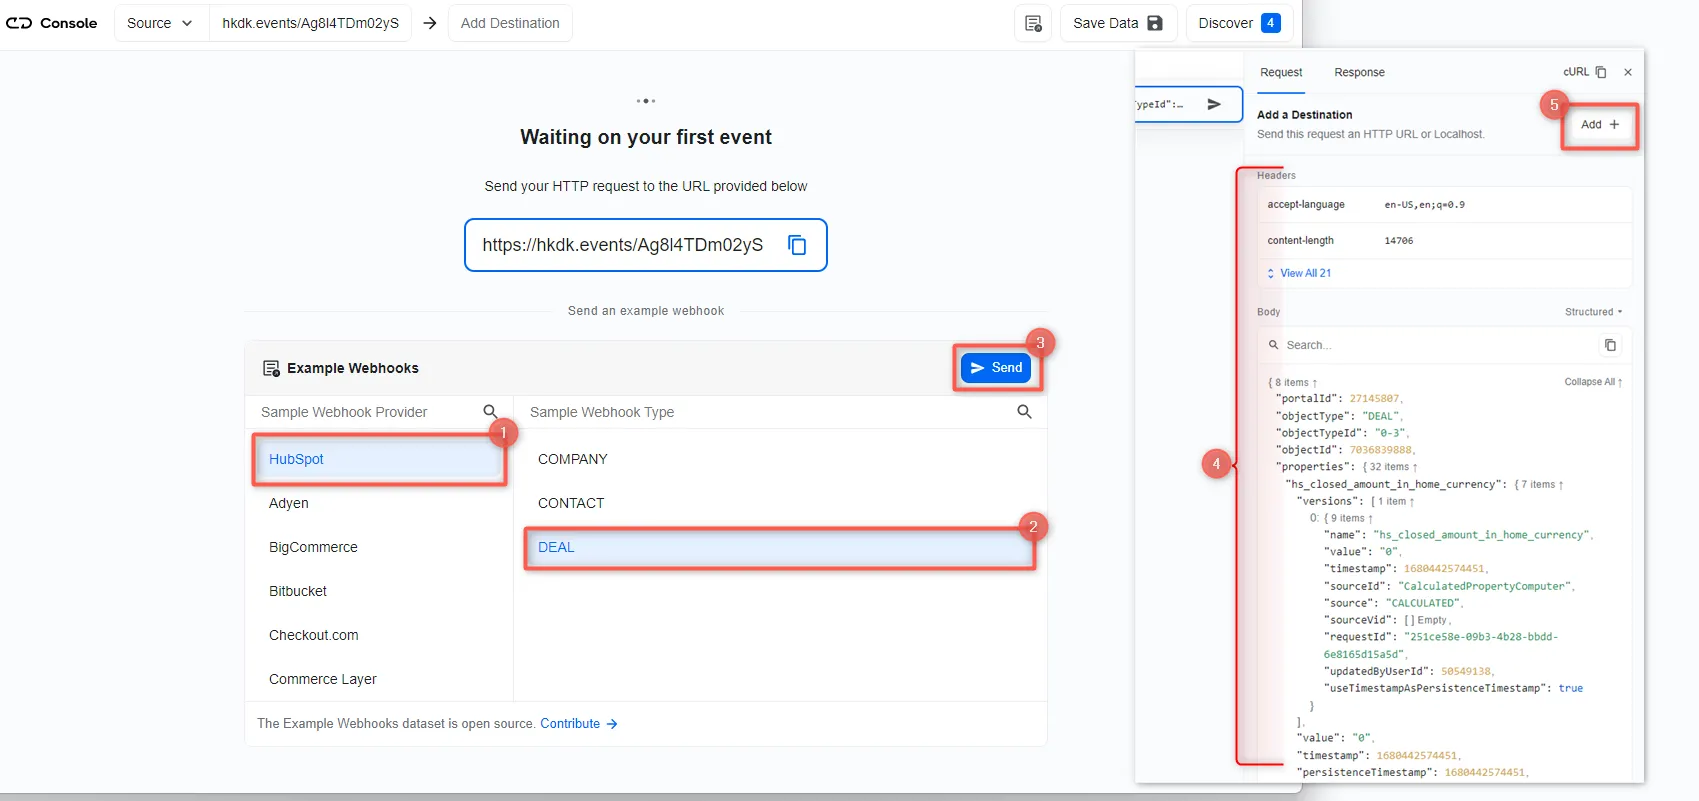Viewport: 1699px width, 801px height.
Task: Click Collapse All in the body viewer
Action: 1593,382
